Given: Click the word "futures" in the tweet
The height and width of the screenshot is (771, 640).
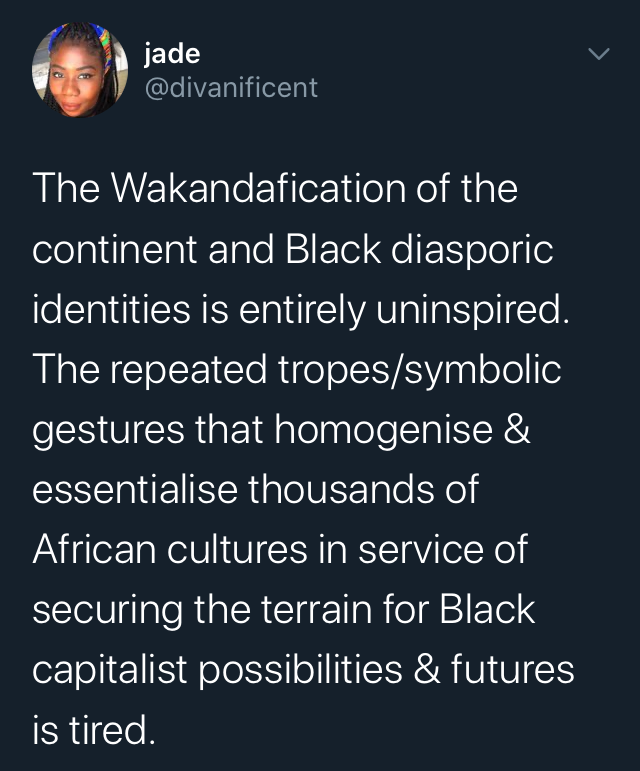Looking at the screenshot, I should pyautogui.click(x=514, y=669).
